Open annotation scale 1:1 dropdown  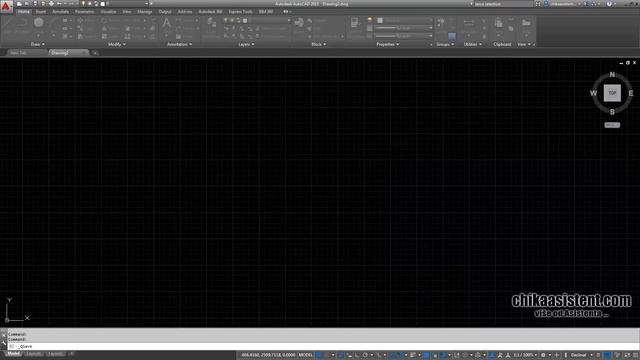(525, 355)
